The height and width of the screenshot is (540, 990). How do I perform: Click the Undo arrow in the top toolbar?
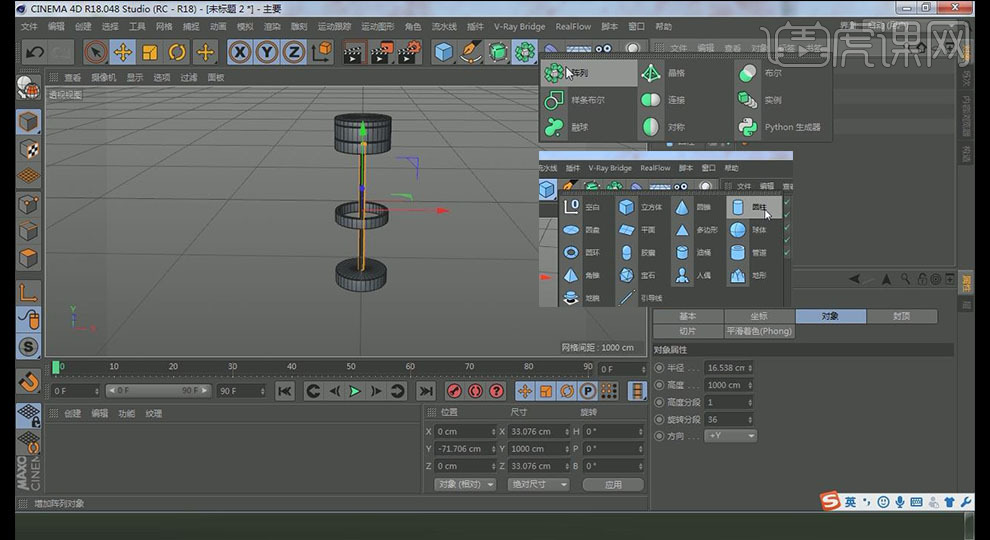(x=34, y=52)
